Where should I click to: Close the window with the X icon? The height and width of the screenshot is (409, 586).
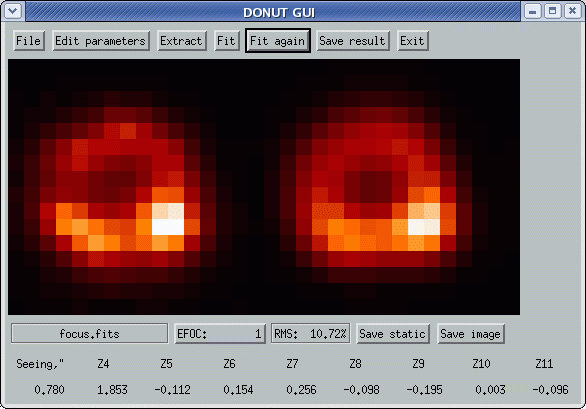click(x=572, y=11)
